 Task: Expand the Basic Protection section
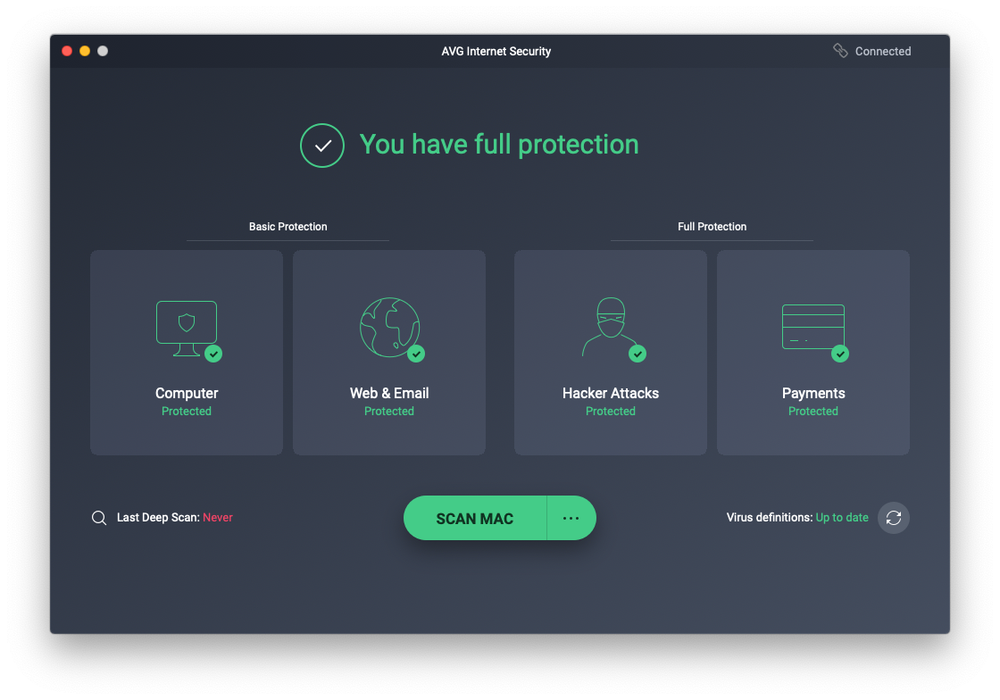pos(287,226)
